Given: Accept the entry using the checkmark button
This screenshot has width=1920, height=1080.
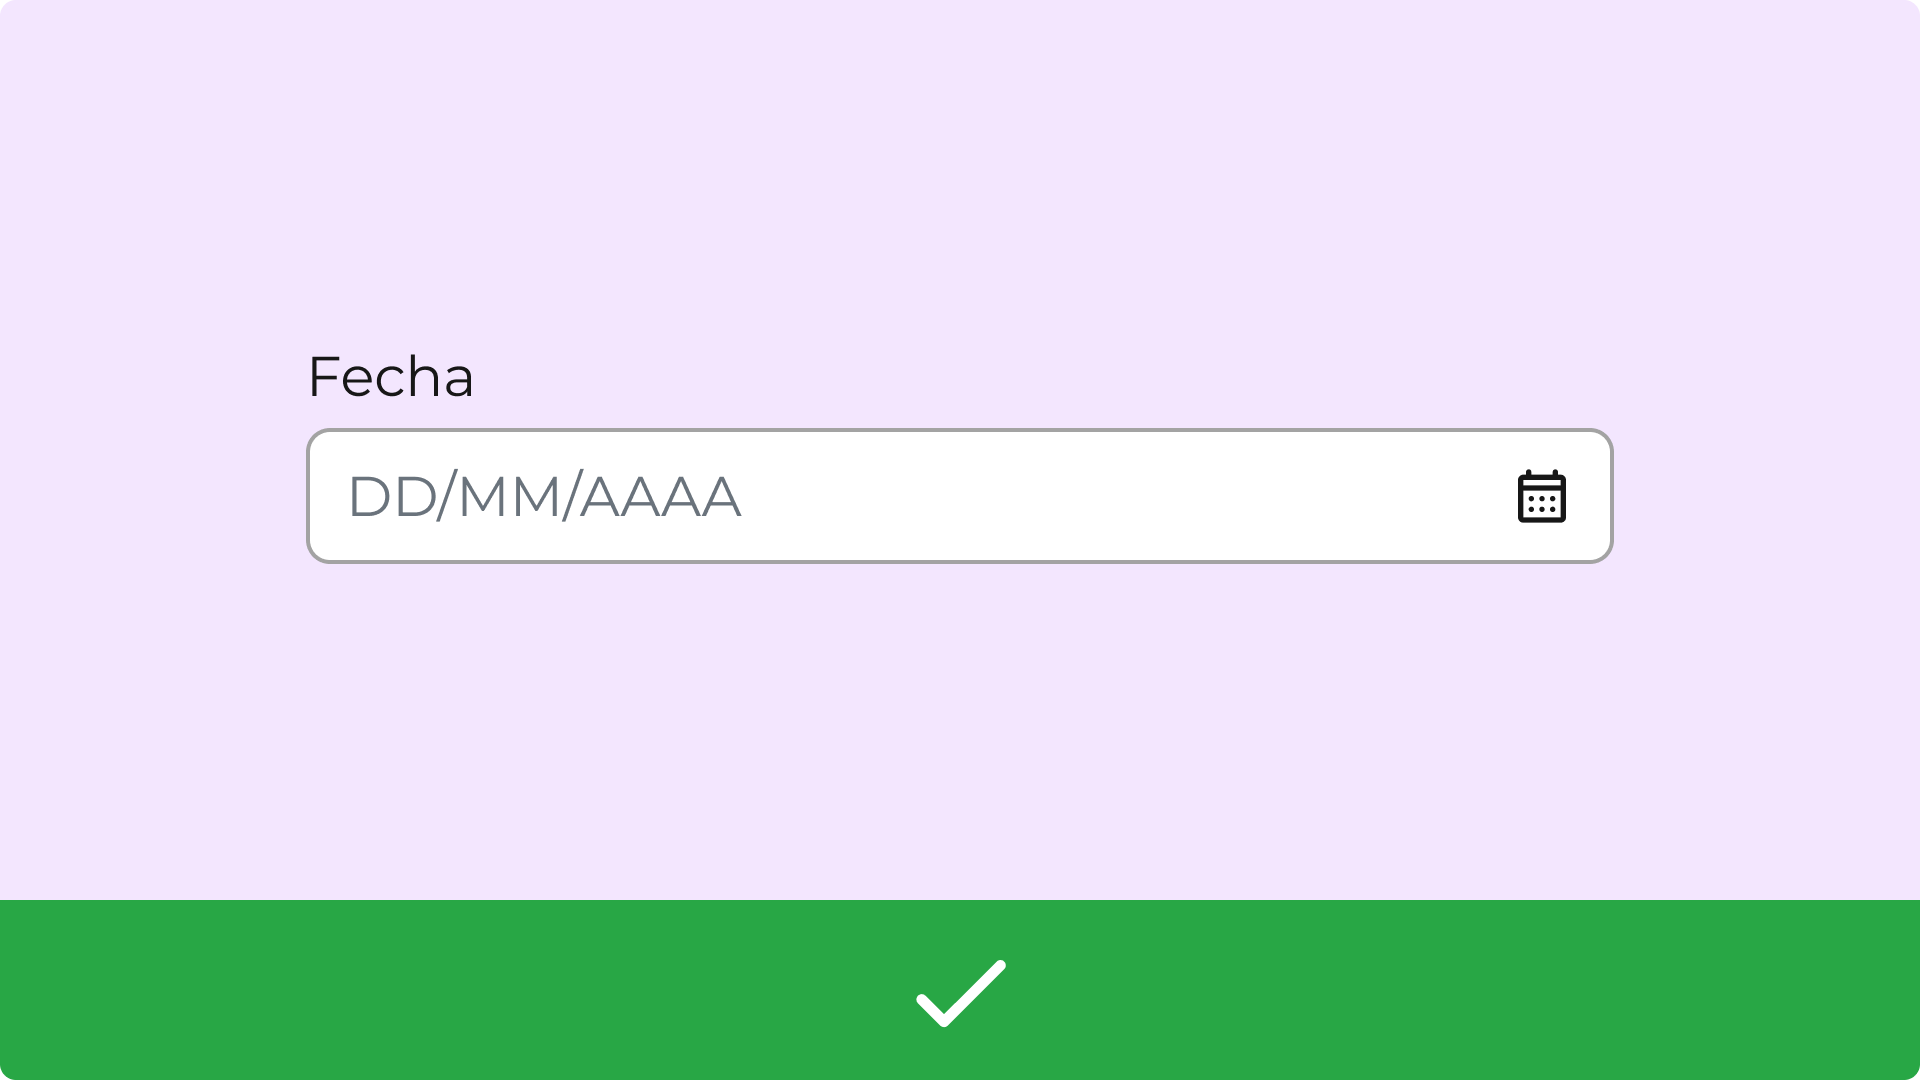Looking at the screenshot, I should pyautogui.click(x=960, y=992).
